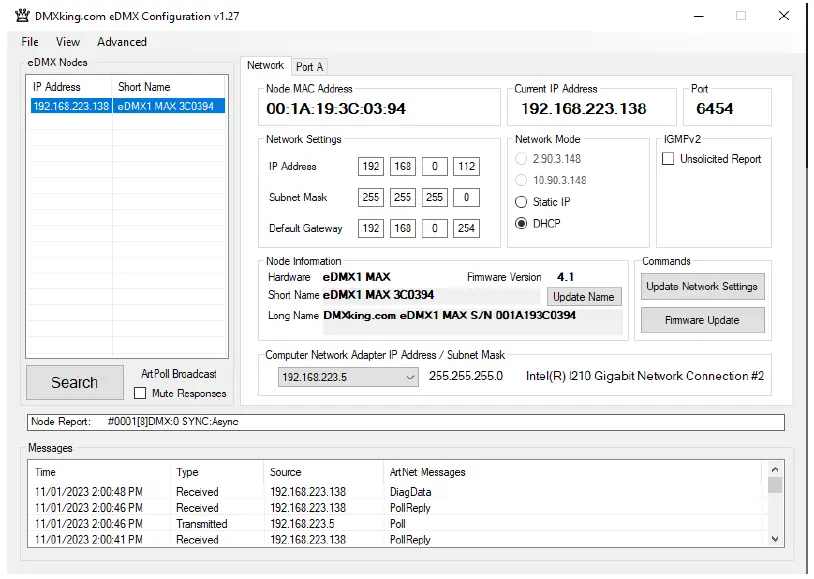
Task: Click the first IP Address octet field
Action: [x=371, y=167]
